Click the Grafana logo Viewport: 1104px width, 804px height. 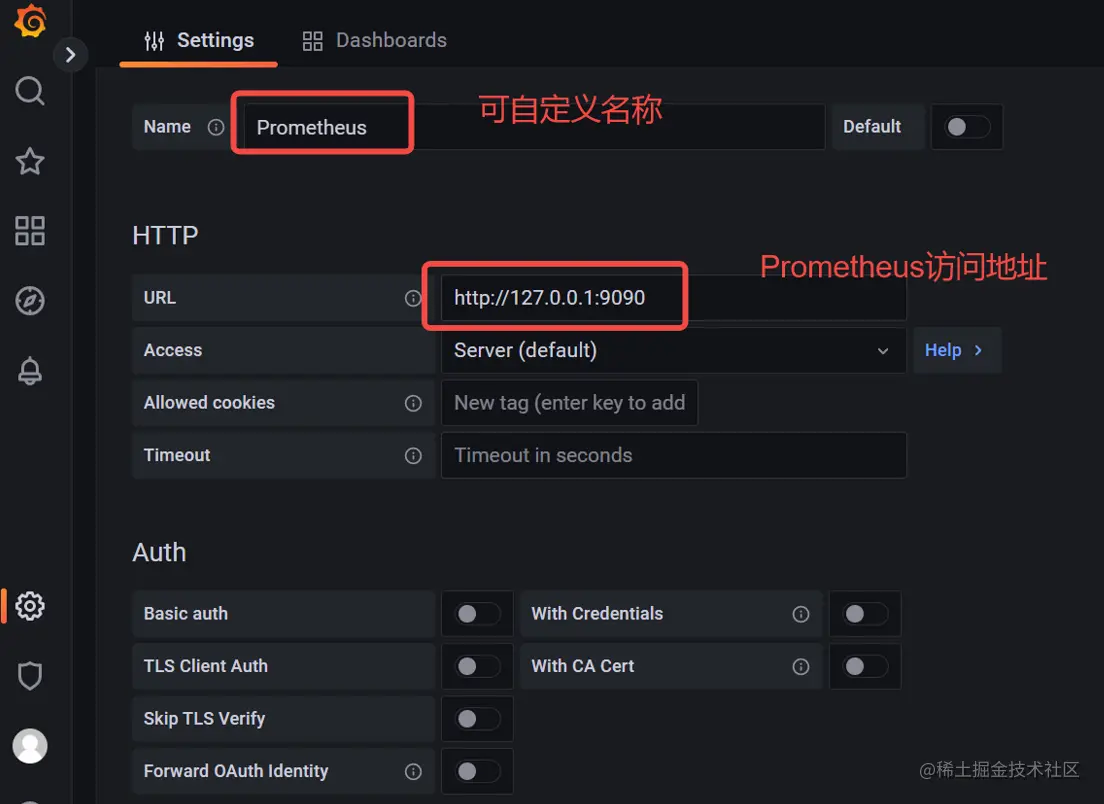pos(30,19)
